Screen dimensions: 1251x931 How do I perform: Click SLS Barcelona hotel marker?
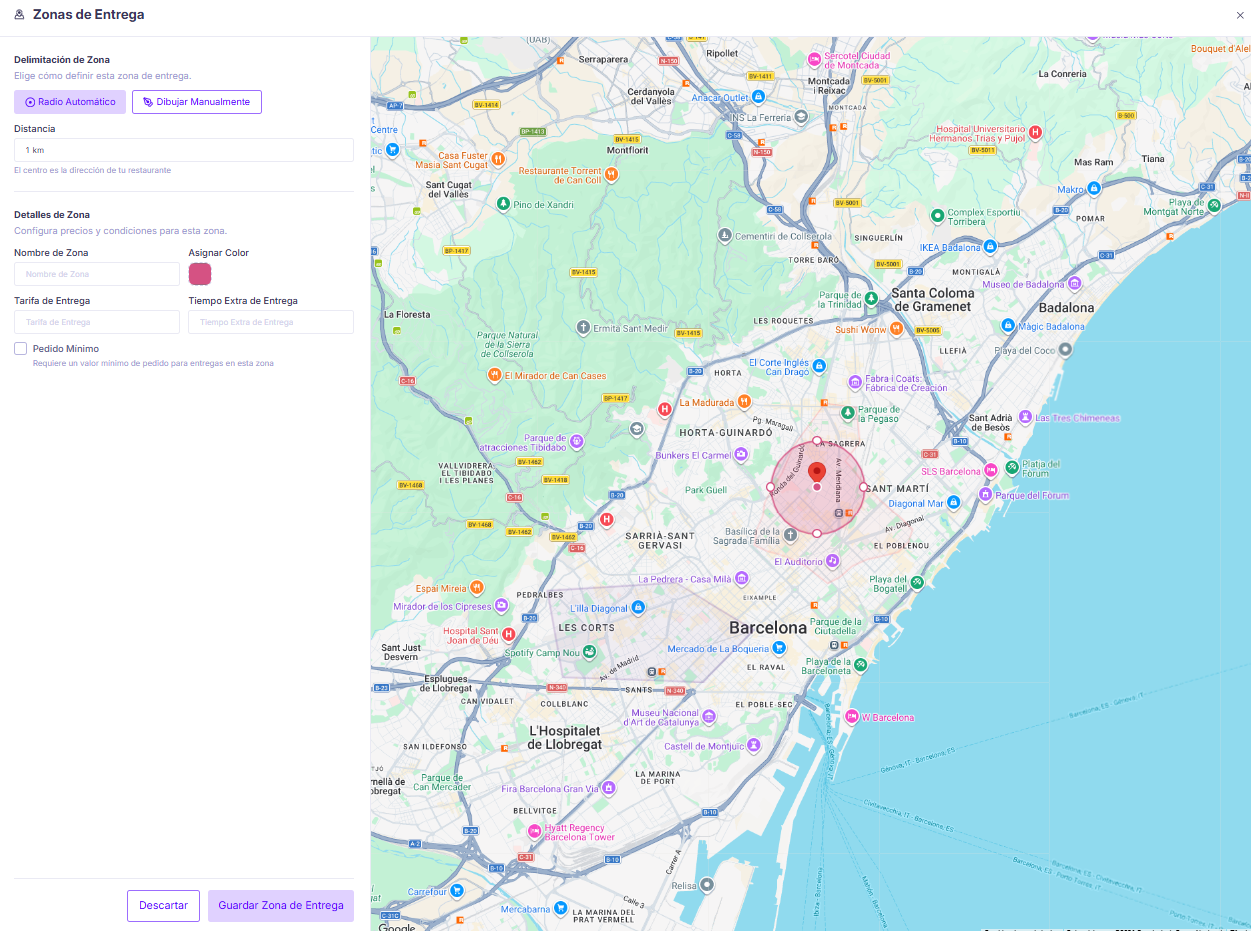[x=990, y=470]
